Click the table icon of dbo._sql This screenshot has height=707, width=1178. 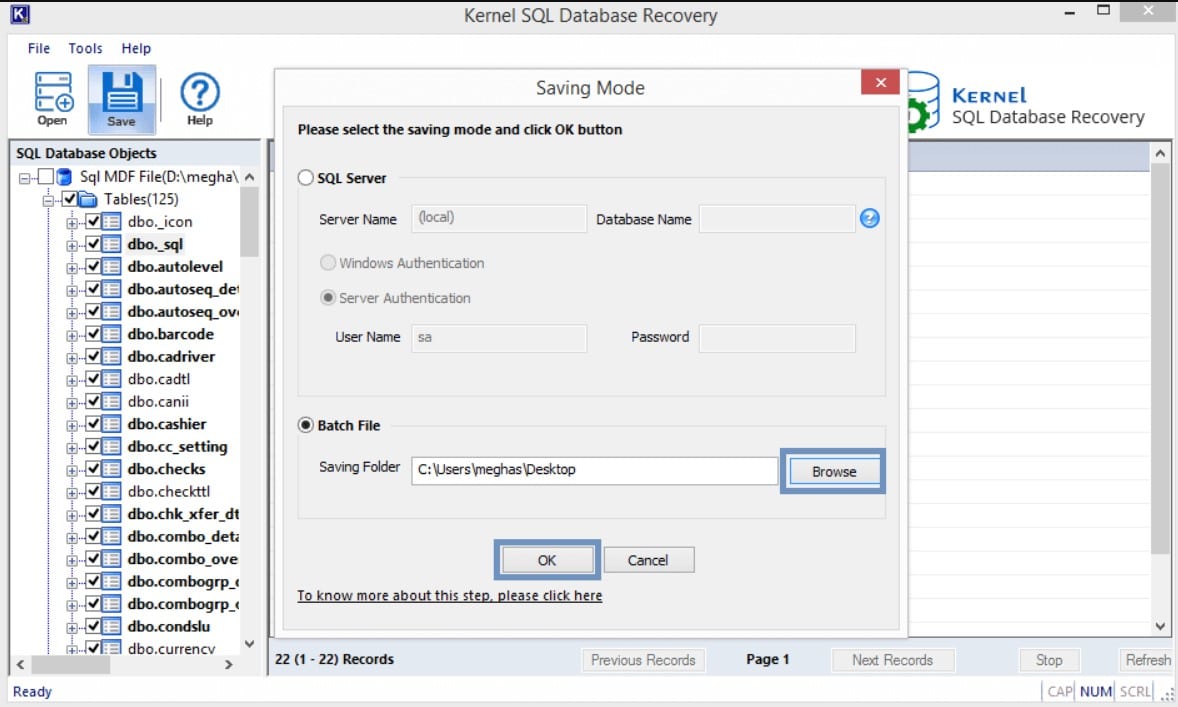coord(111,244)
